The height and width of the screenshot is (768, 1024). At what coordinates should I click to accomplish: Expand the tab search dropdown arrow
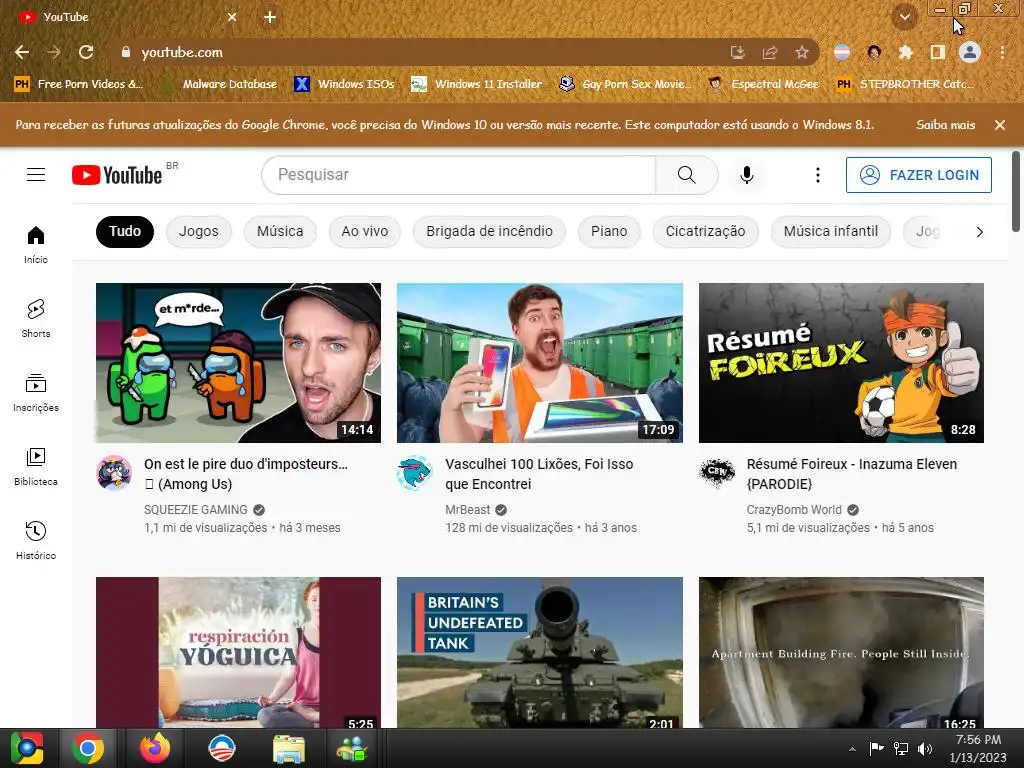[904, 17]
